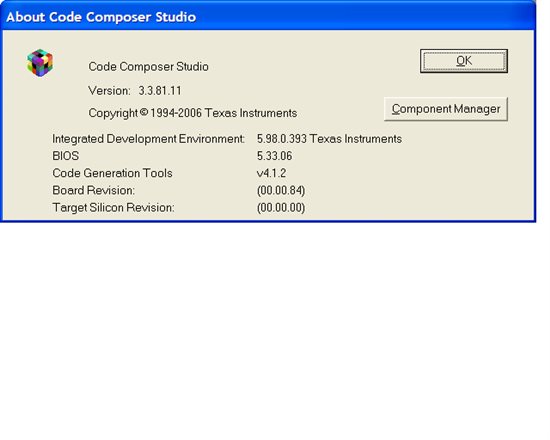Click the IDE version 5.98.0.393 Texas Instruments
The width and height of the screenshot is (550, 440).
(x=329, y=139)
